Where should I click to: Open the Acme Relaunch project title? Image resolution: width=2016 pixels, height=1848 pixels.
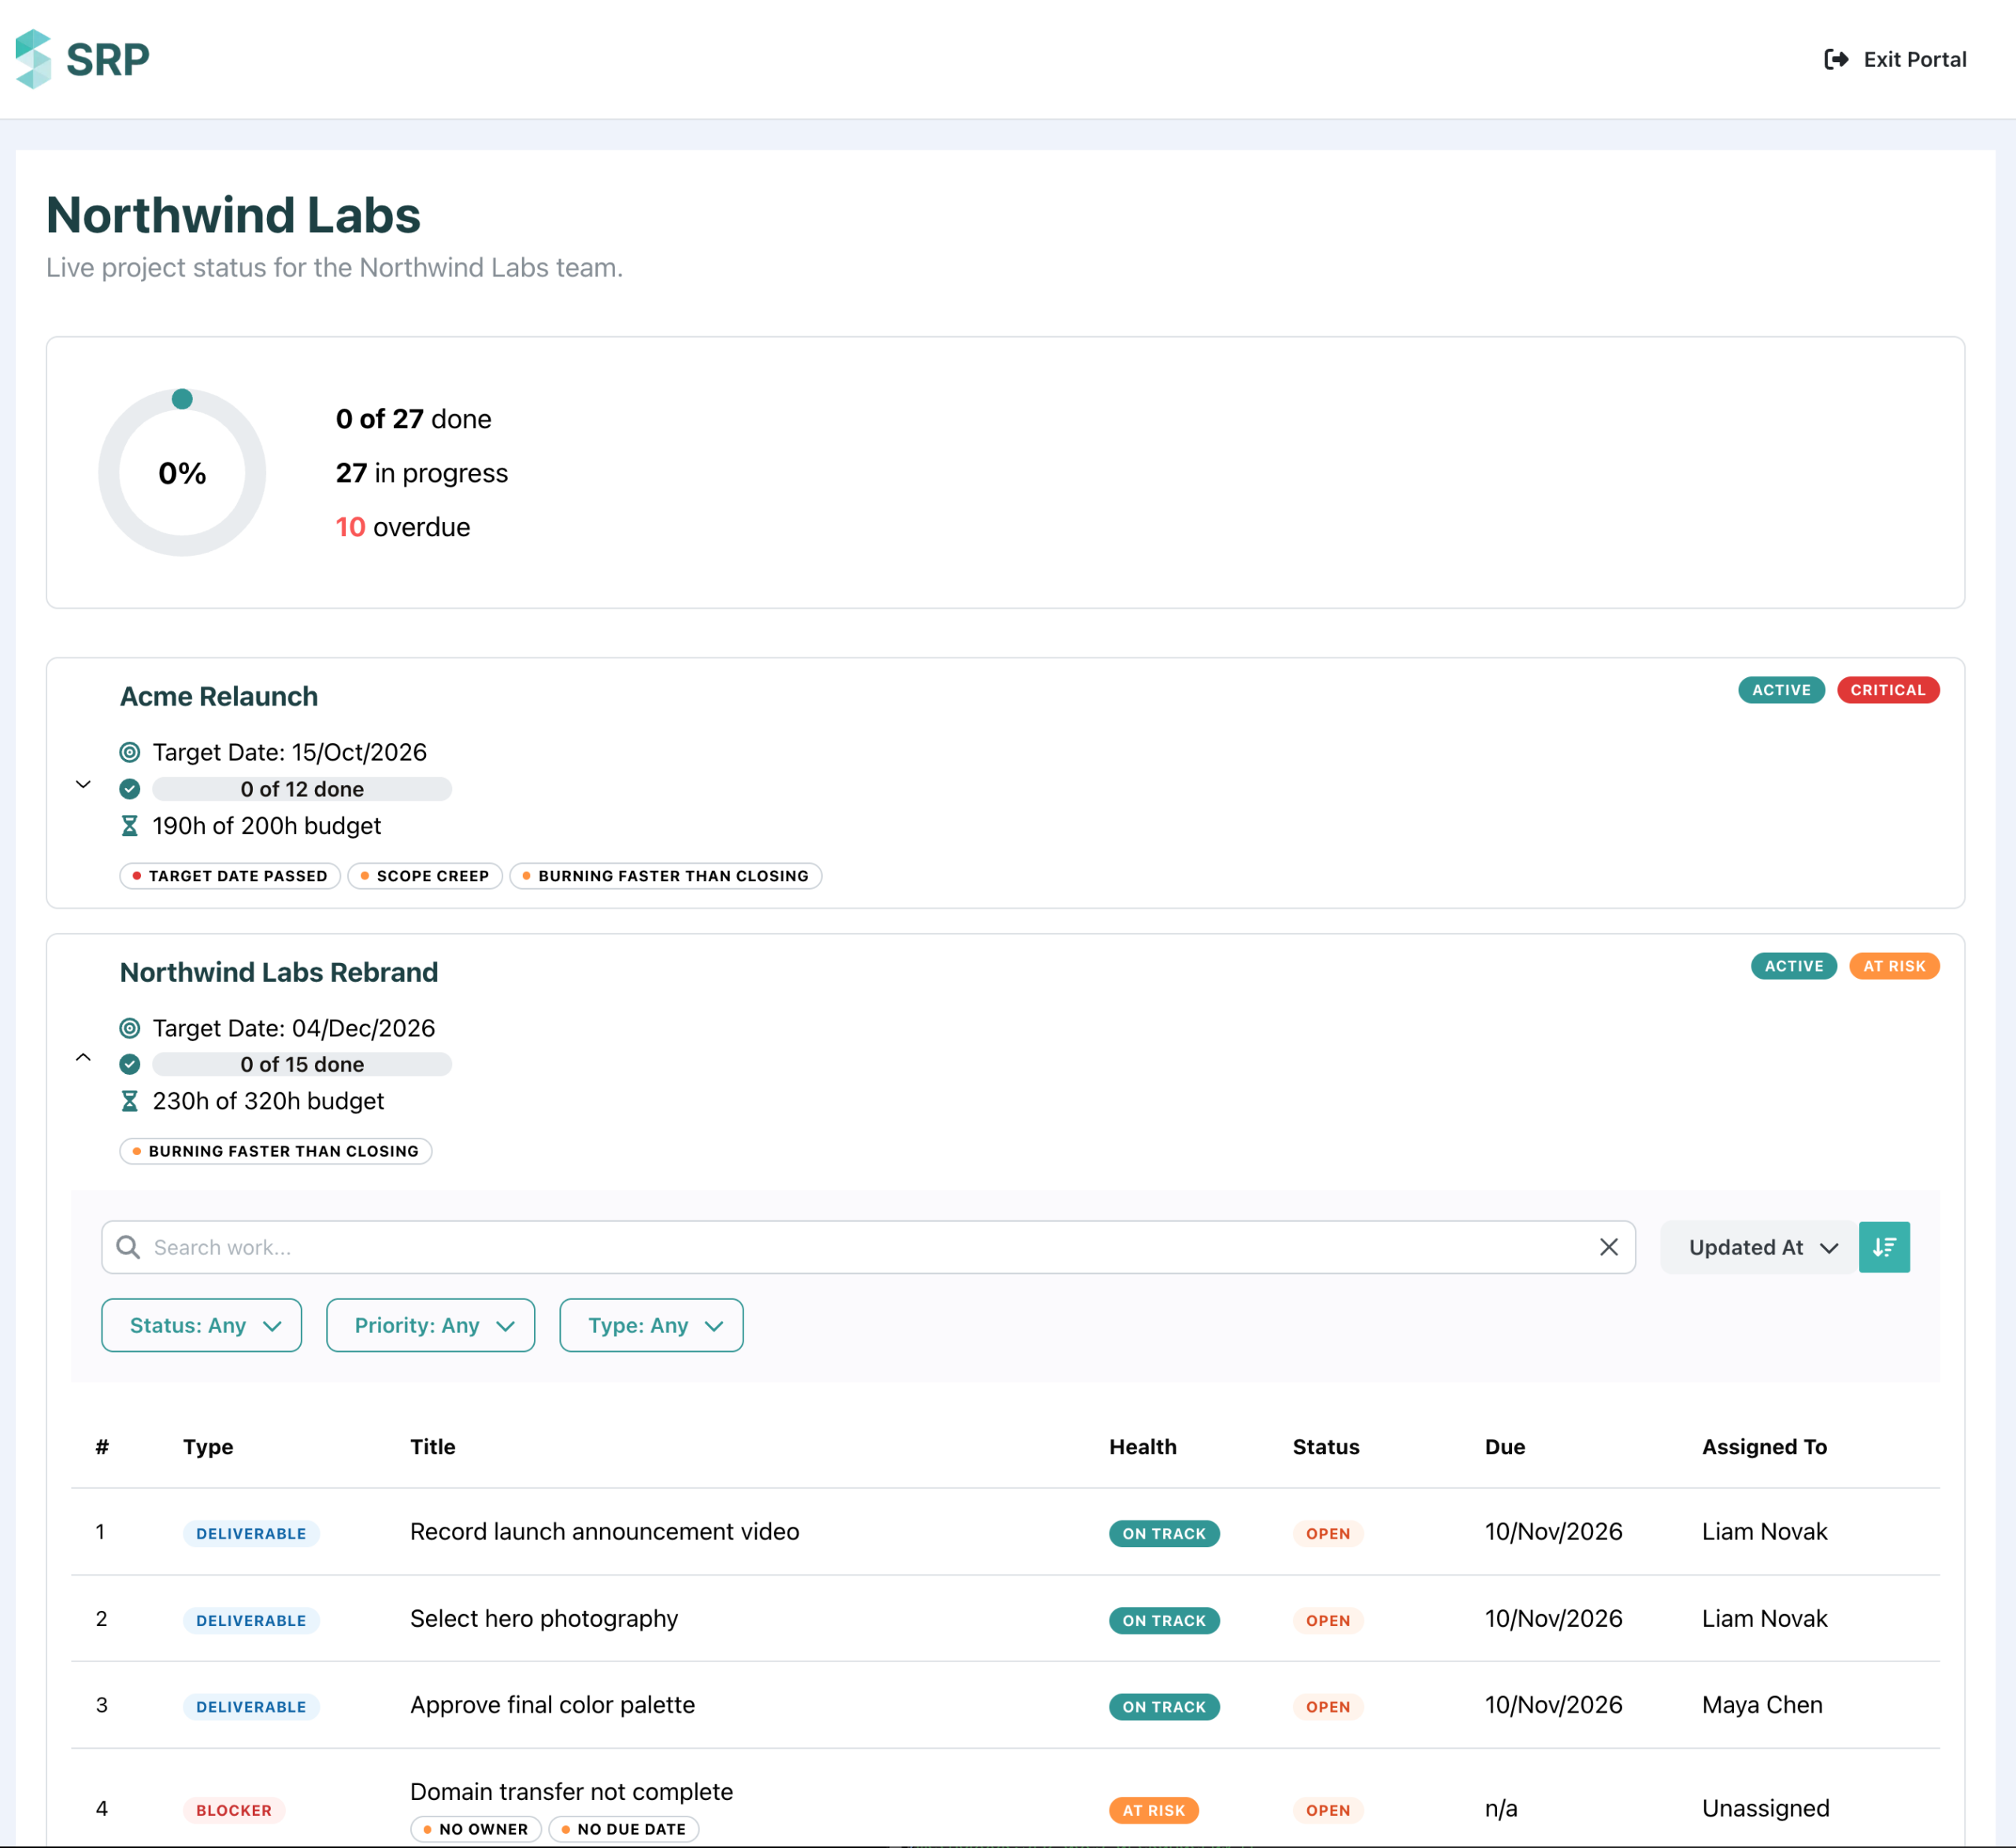(x=219, y=696)
